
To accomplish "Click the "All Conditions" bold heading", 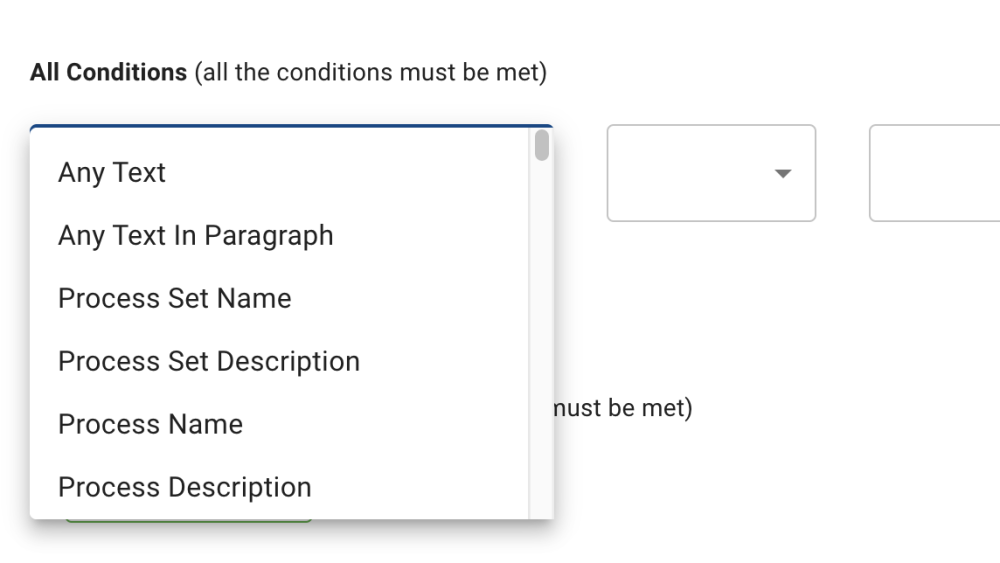I will (108, 73).
